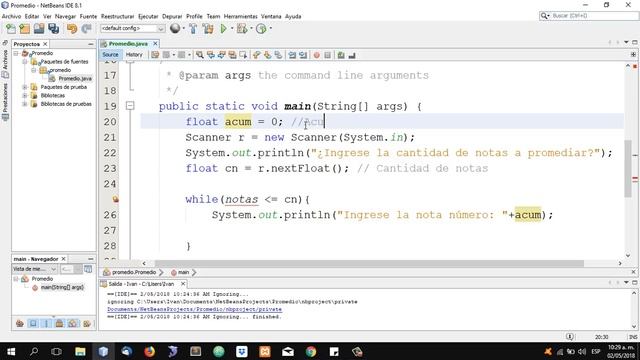Select Promedio.java in project tree
The image size is (640, 360).
pos(75,78)
